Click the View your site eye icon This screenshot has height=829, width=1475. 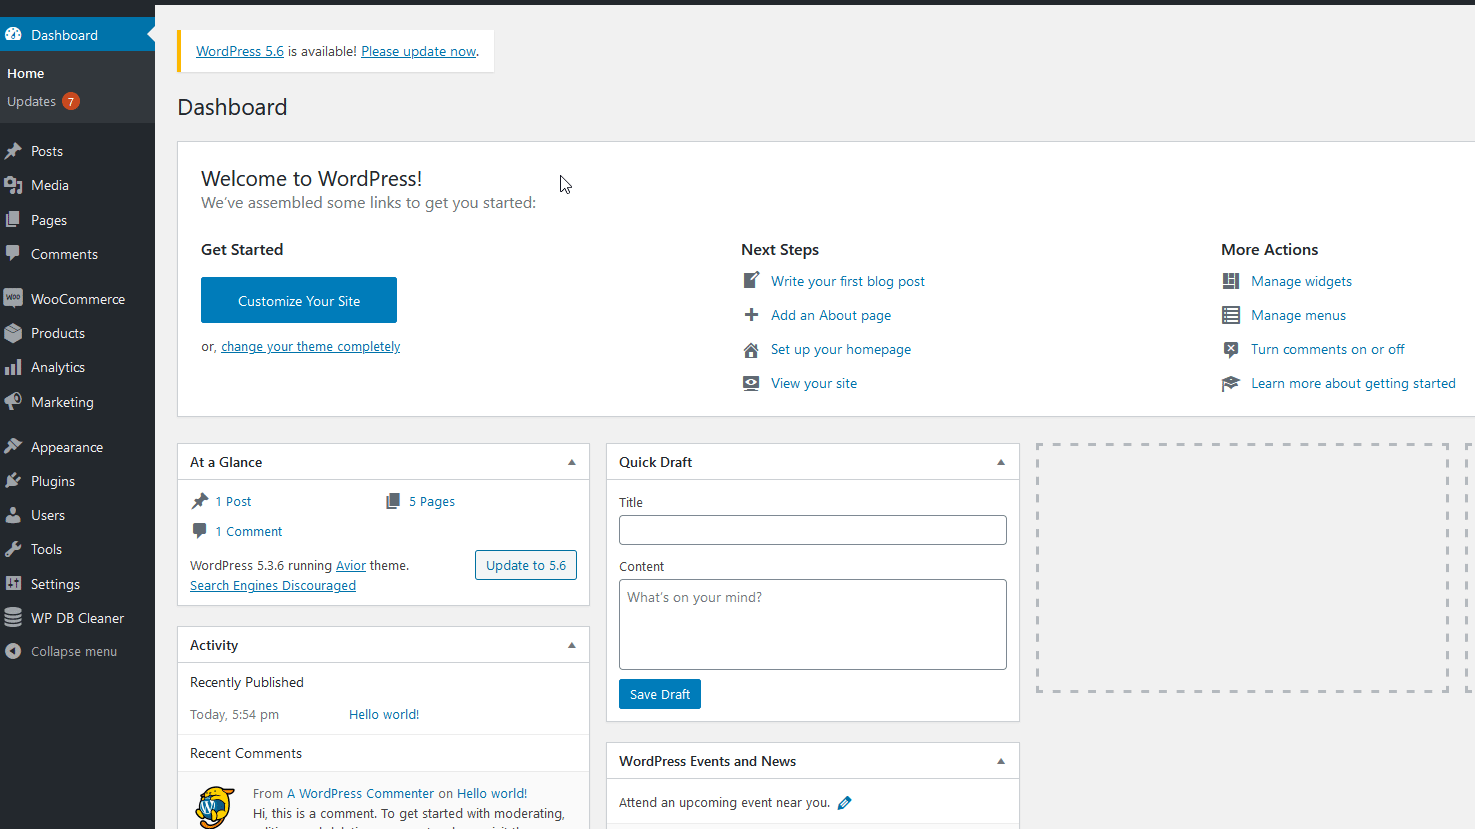pos(751,383)
